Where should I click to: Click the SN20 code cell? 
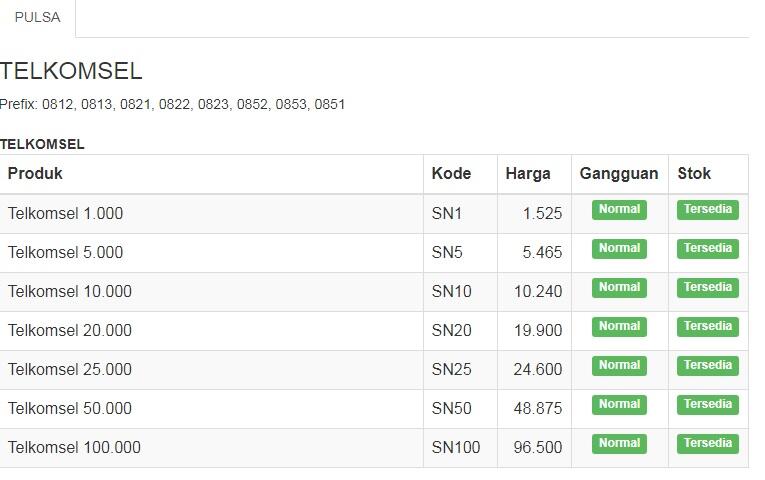click(x=461, y=331)
